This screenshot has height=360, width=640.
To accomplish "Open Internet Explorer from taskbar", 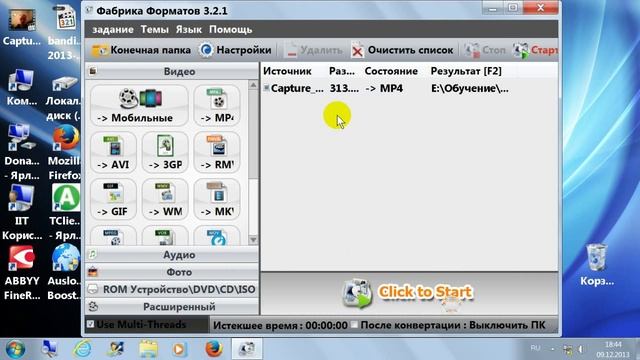I will pyautogui.click(x=82, y=349).
